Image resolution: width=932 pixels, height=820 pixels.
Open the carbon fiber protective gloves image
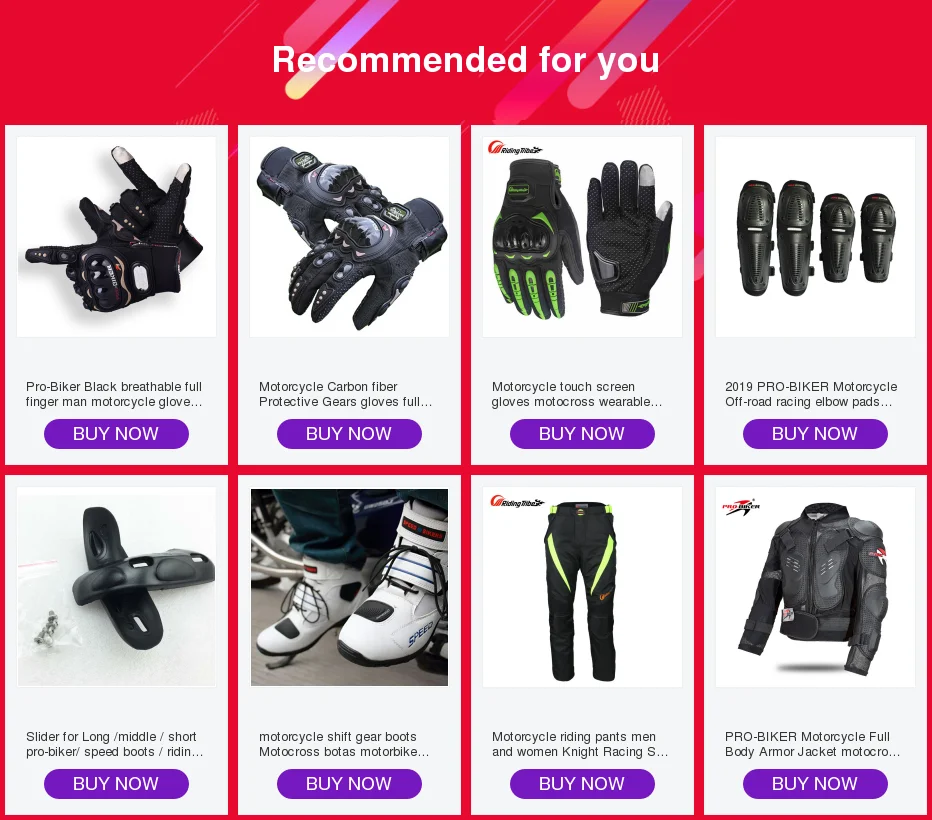[350, 237]
